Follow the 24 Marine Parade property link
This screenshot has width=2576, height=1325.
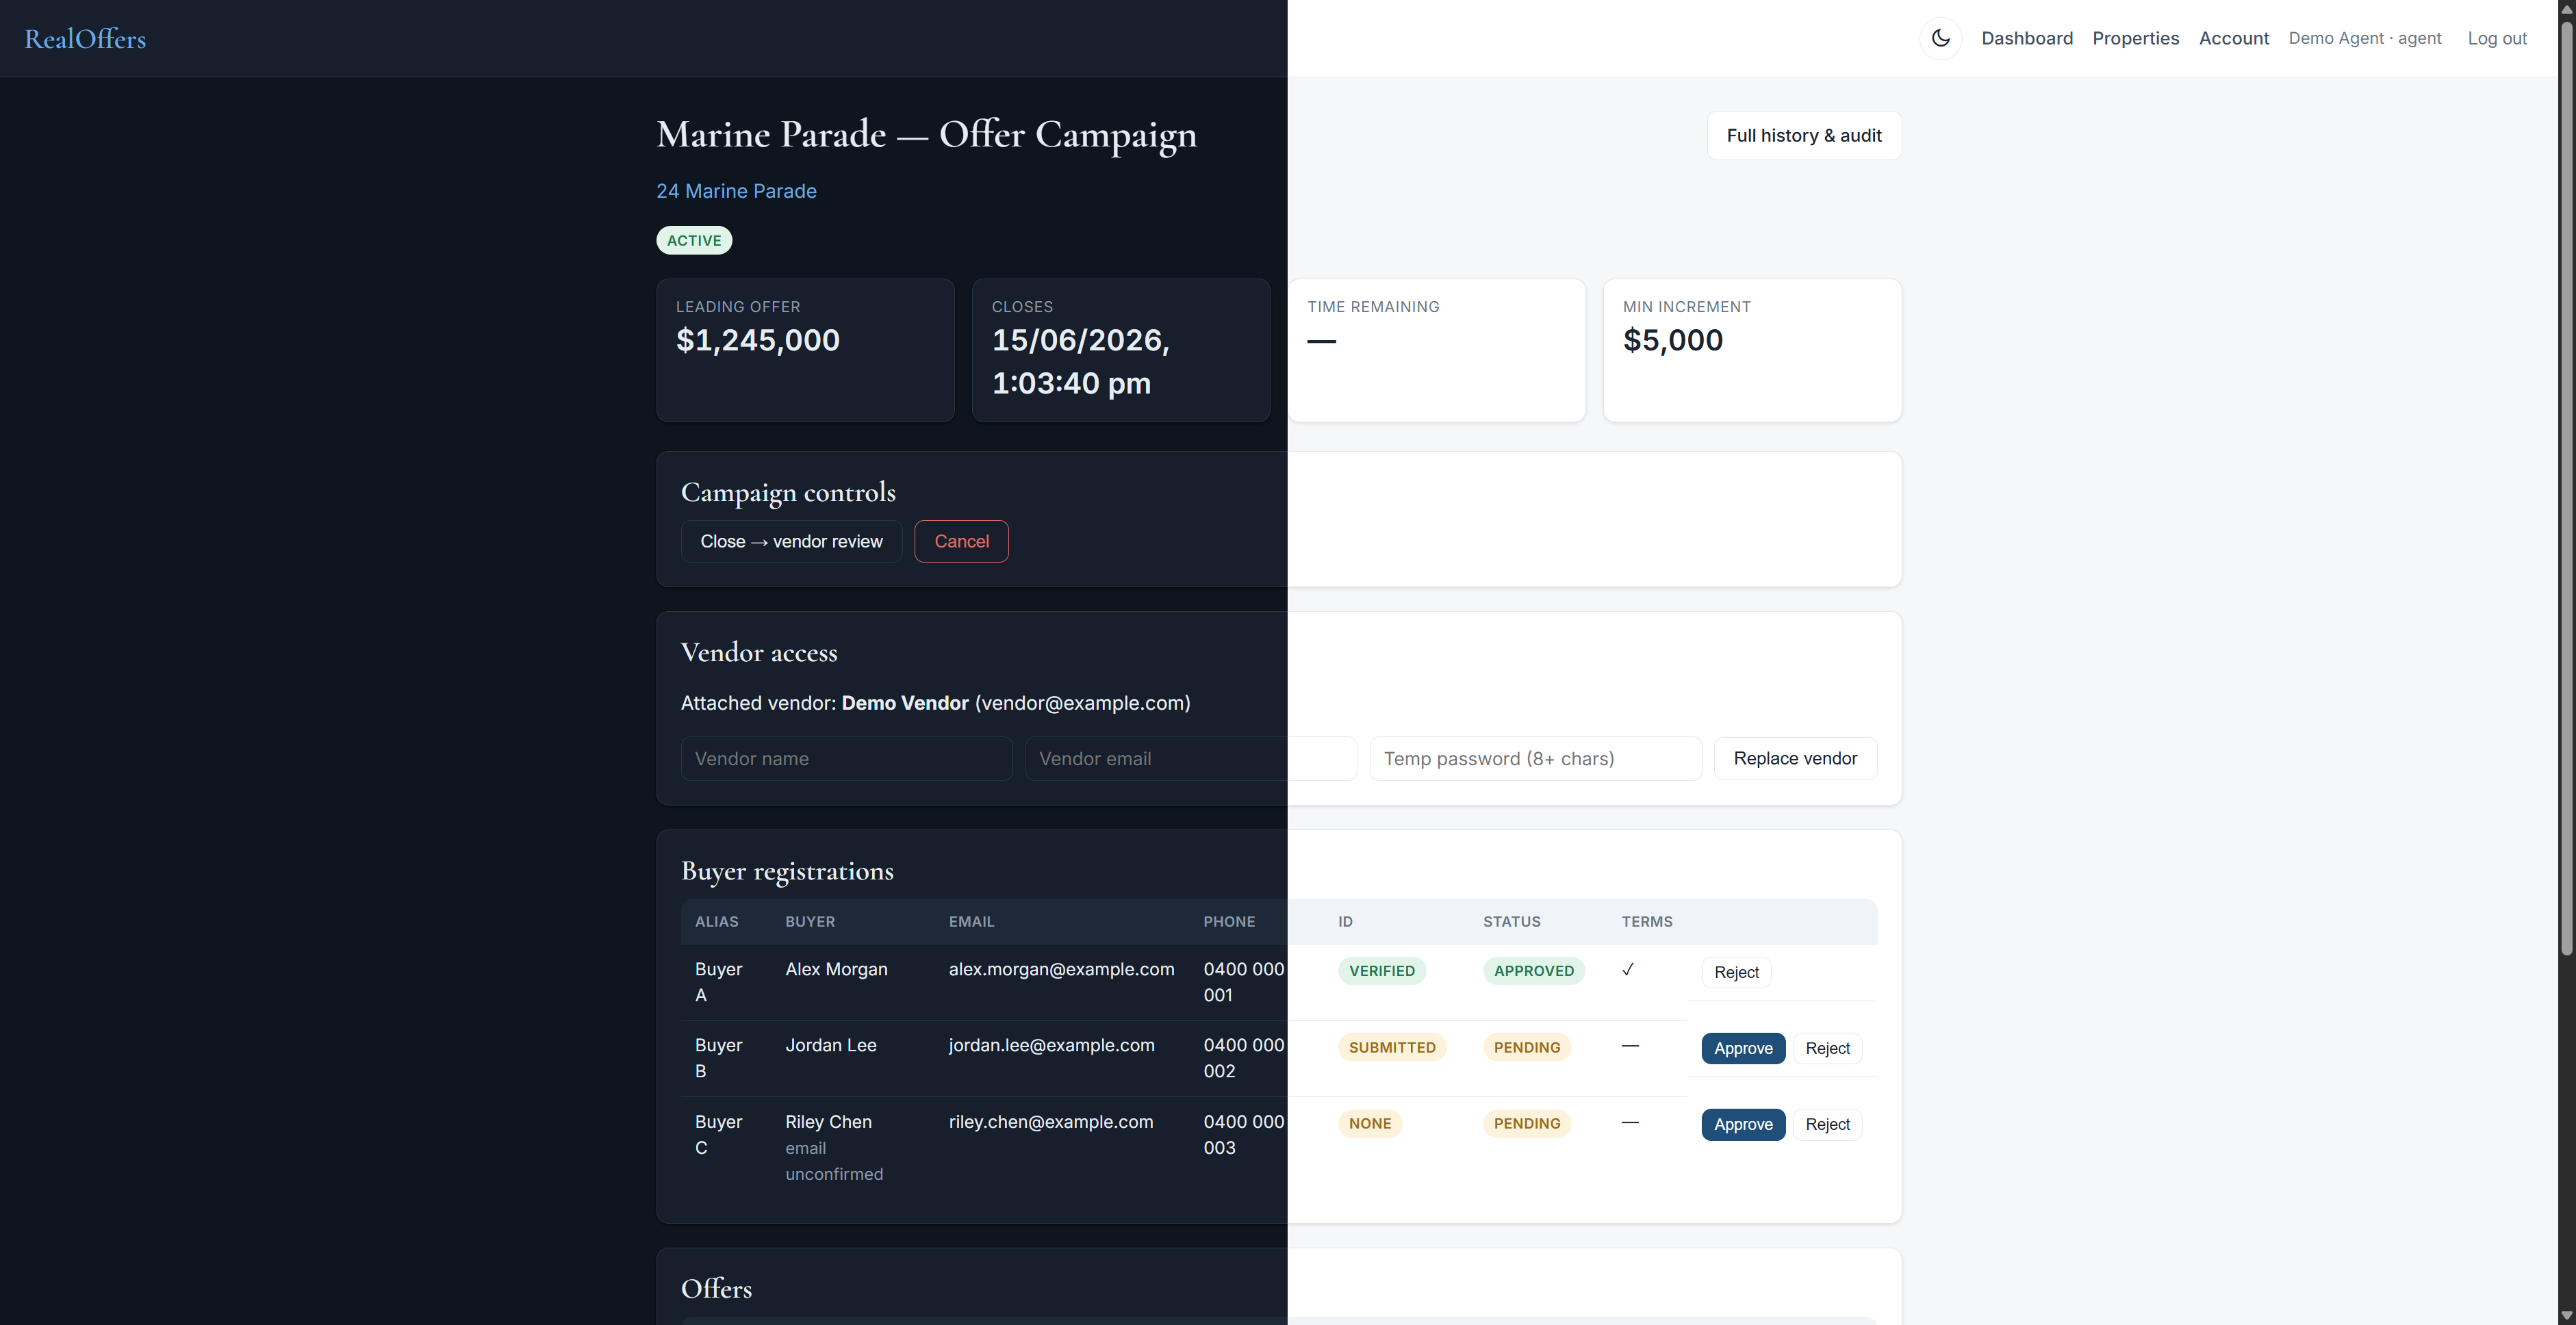[x=736, y=191]
